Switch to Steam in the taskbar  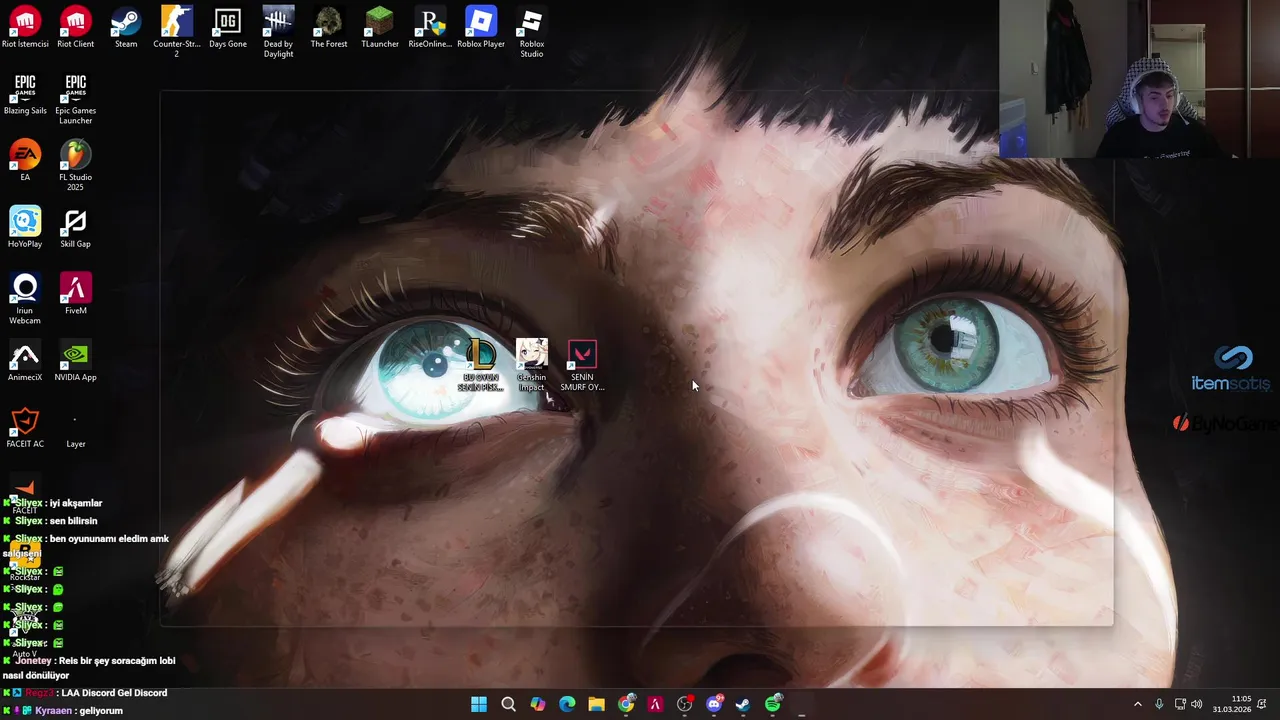(x=743, y=704)
